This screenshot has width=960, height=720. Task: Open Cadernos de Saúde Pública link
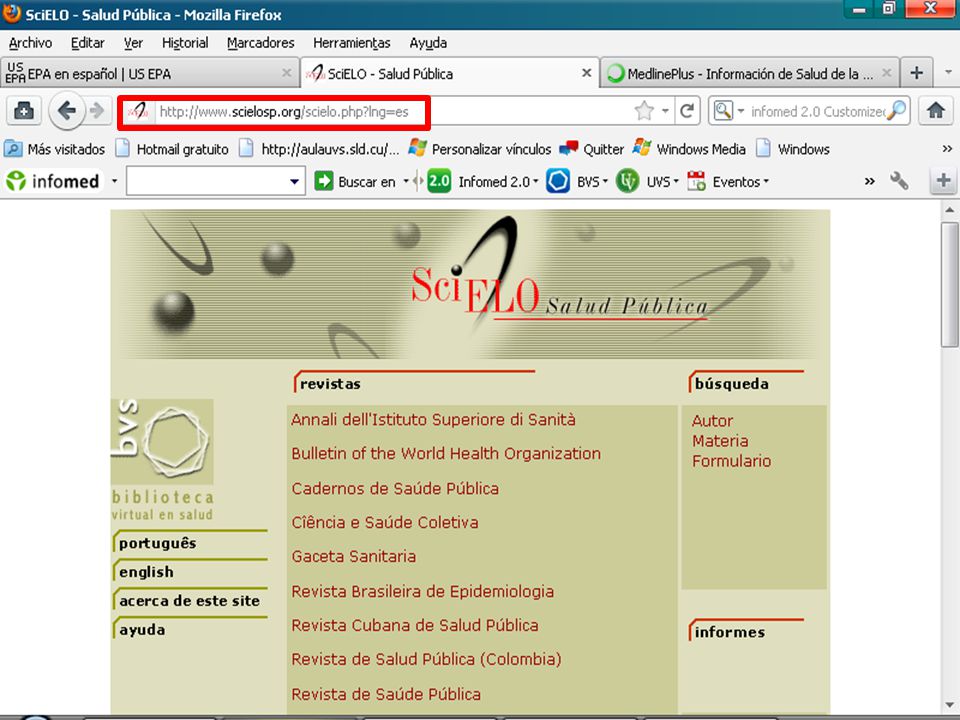coord(395,489)
